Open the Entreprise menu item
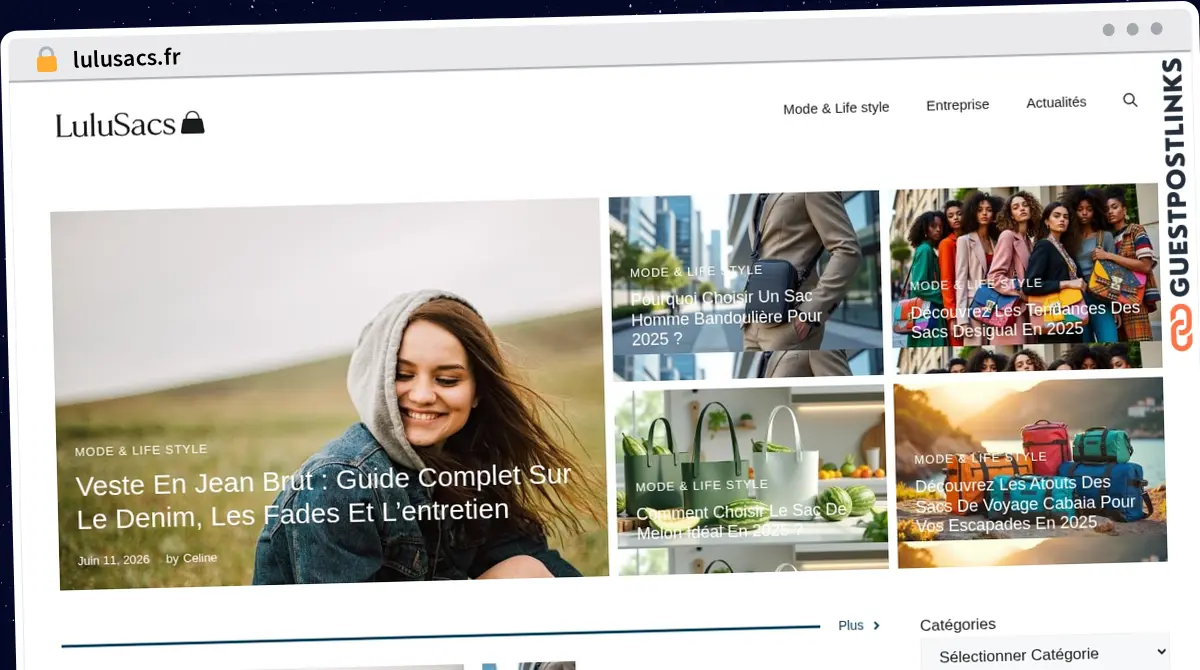This screenshot has width=1200, height=670. pos(957,104)
